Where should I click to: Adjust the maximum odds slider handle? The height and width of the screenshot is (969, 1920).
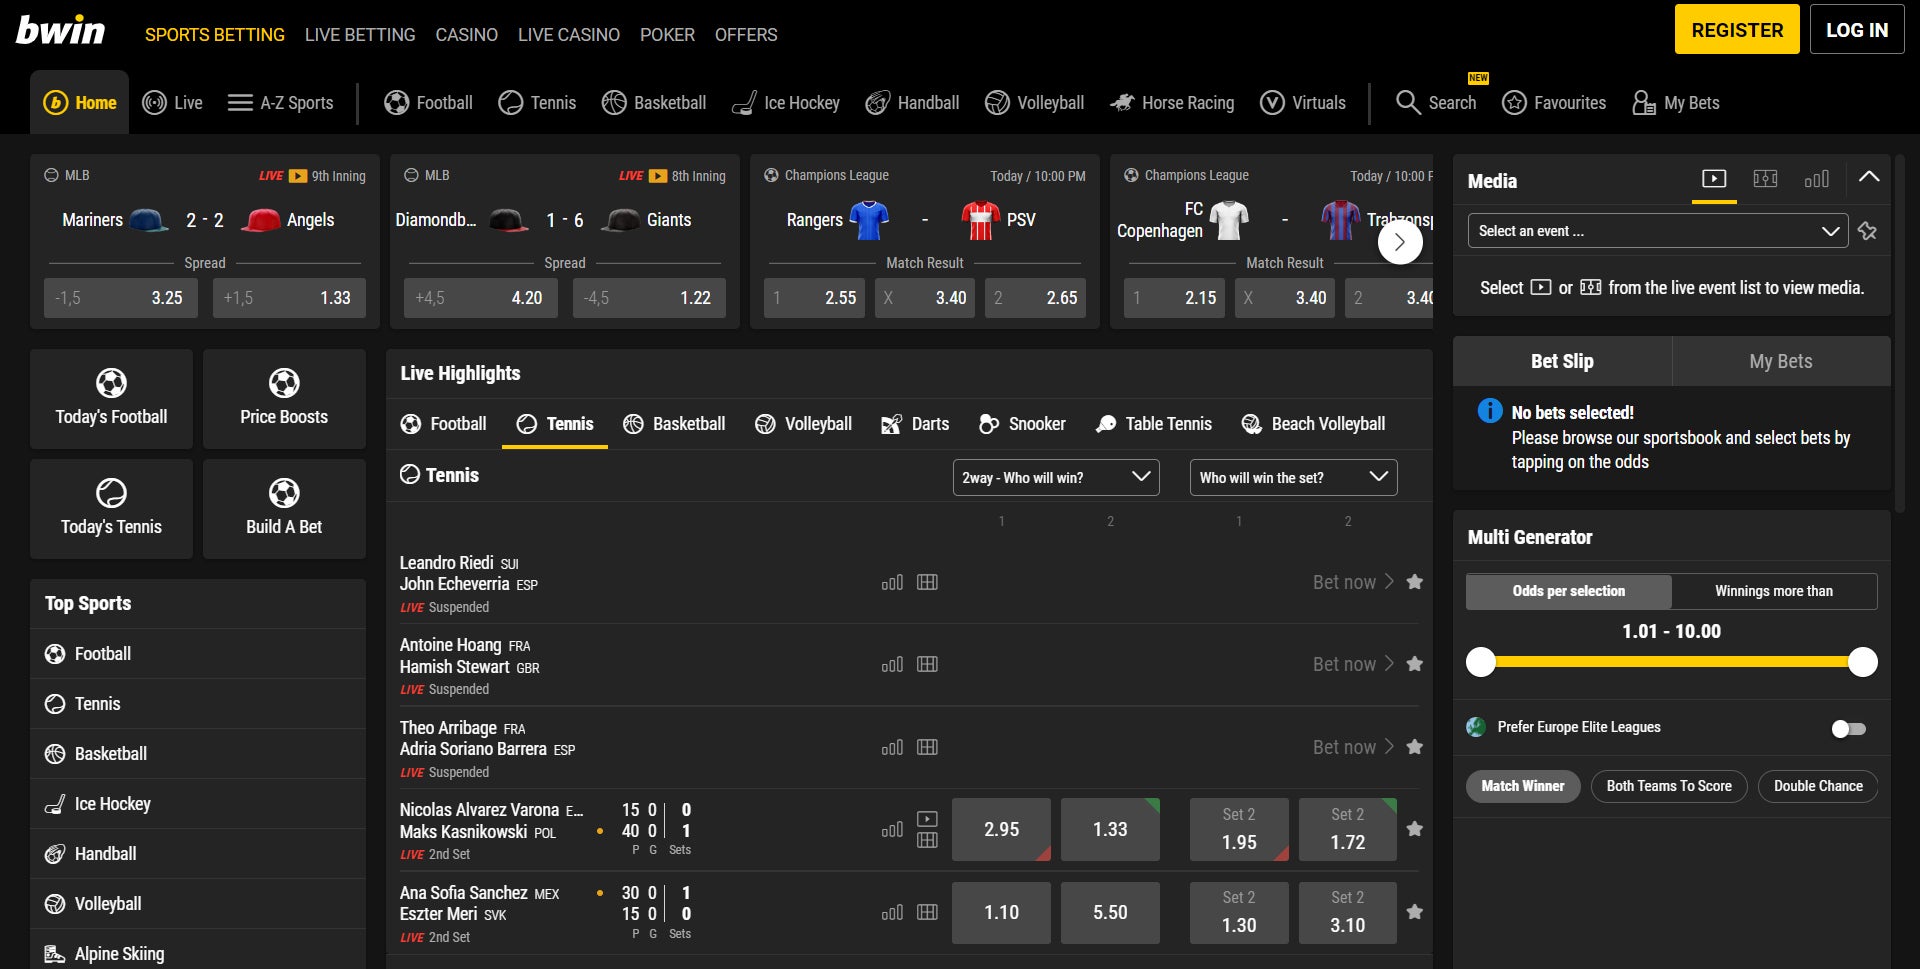[1862, 662]
